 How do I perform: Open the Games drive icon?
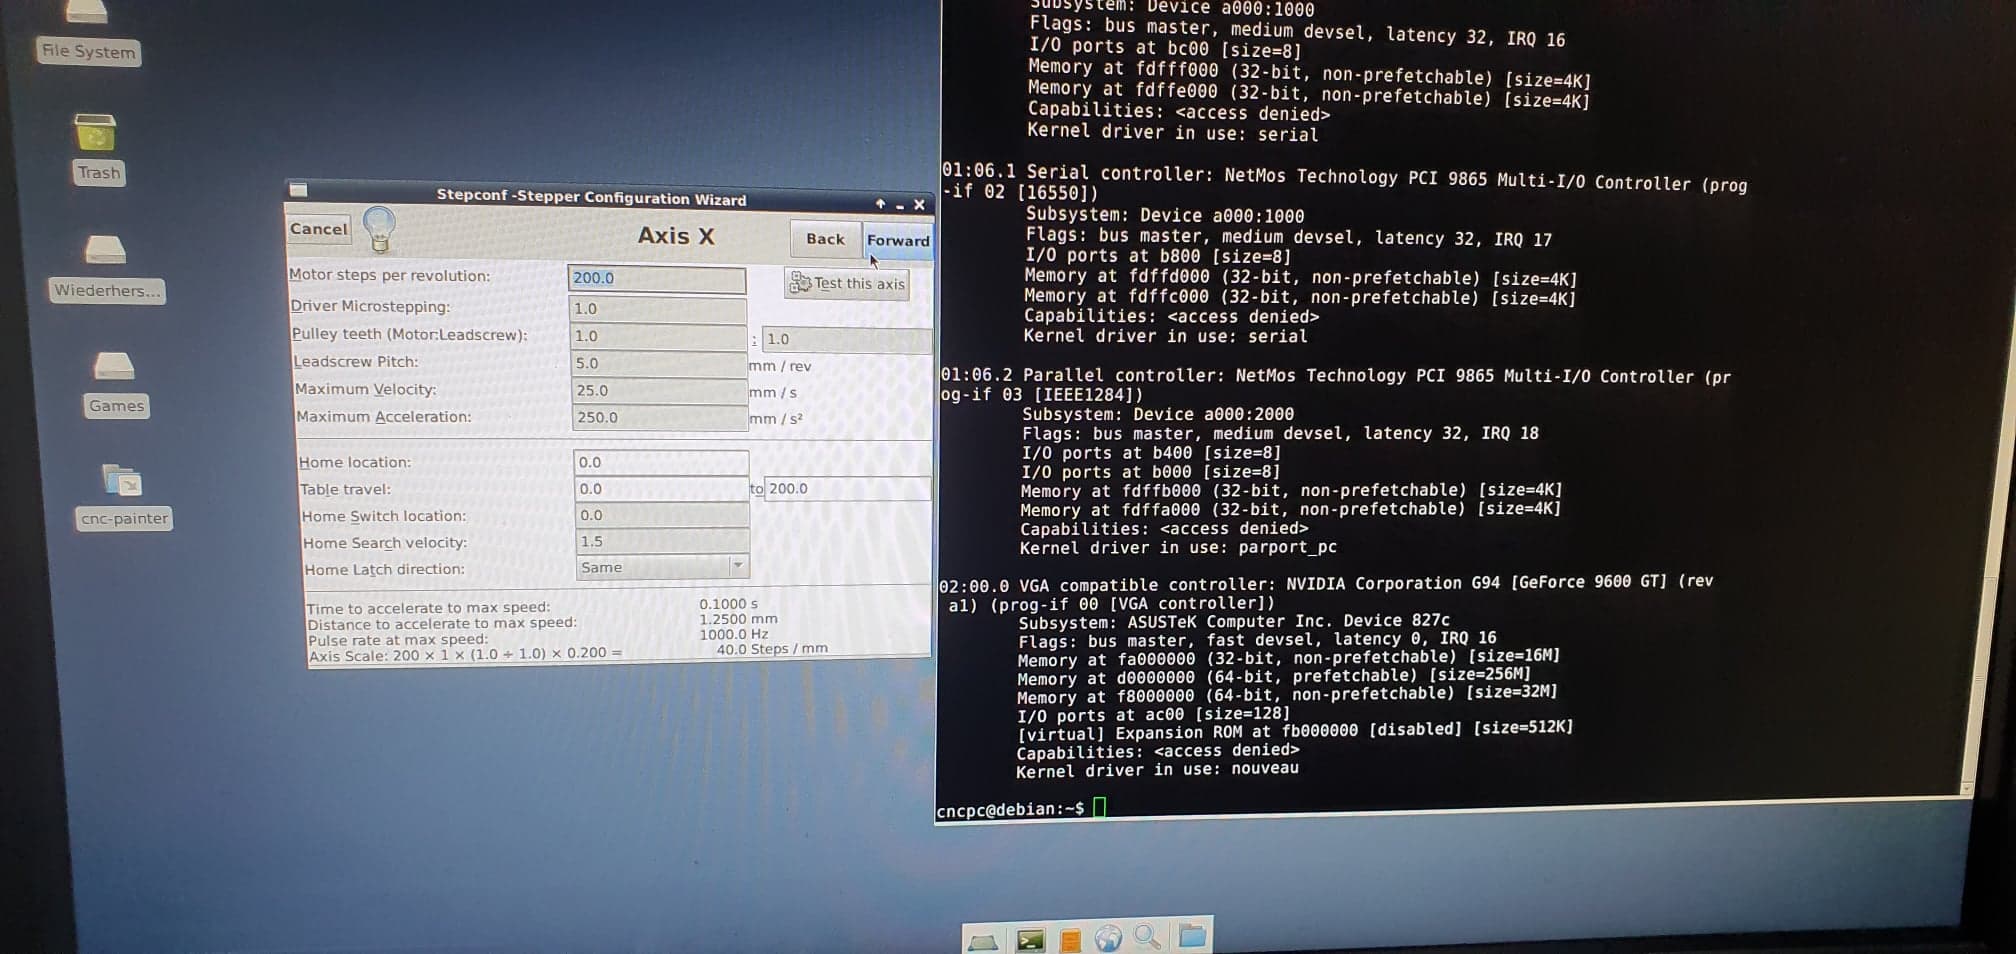pos(113,367)
